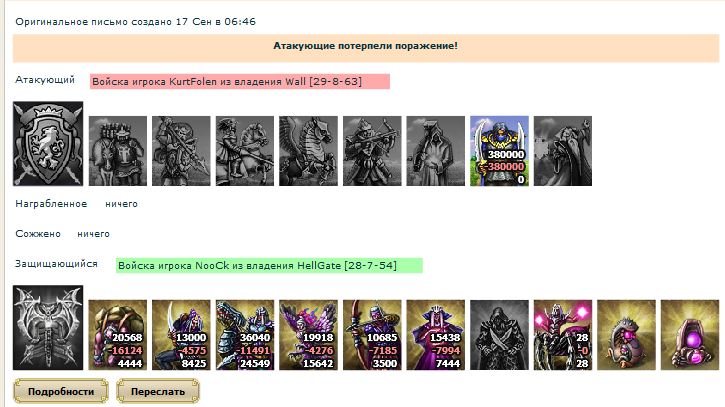Image resolution: width=725 pixels, height=407 pixels.
Task: Click the greyed-out porter with donkey unit
Action: pos(118,151)
